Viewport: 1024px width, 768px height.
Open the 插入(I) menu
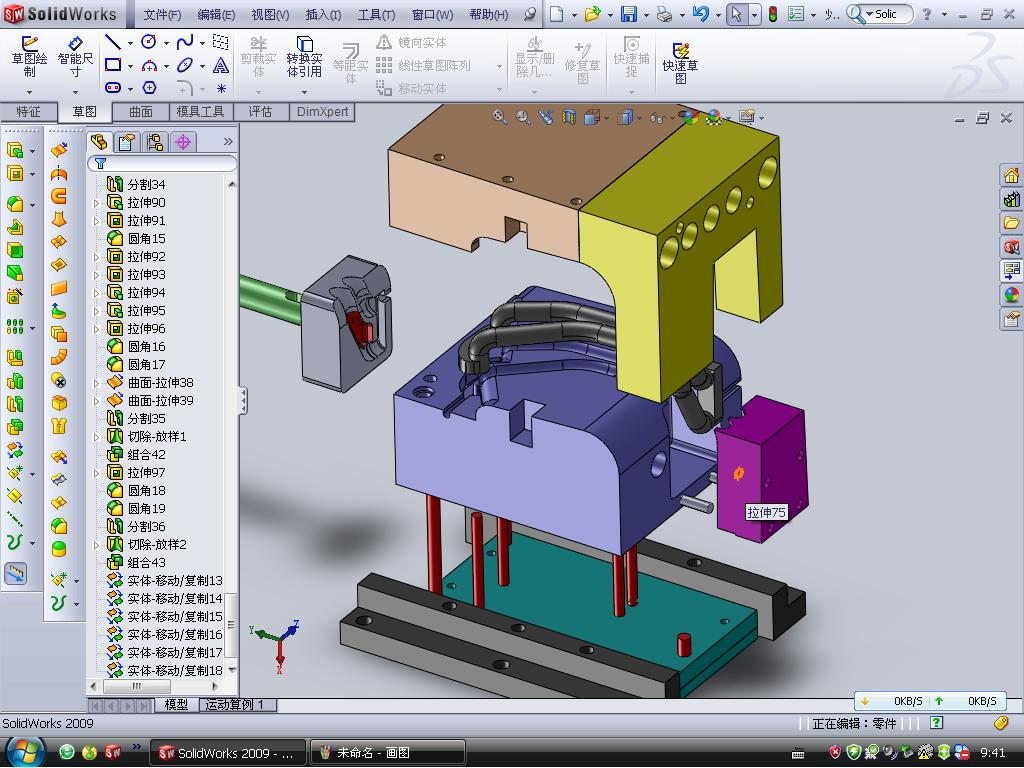point(322,15)
